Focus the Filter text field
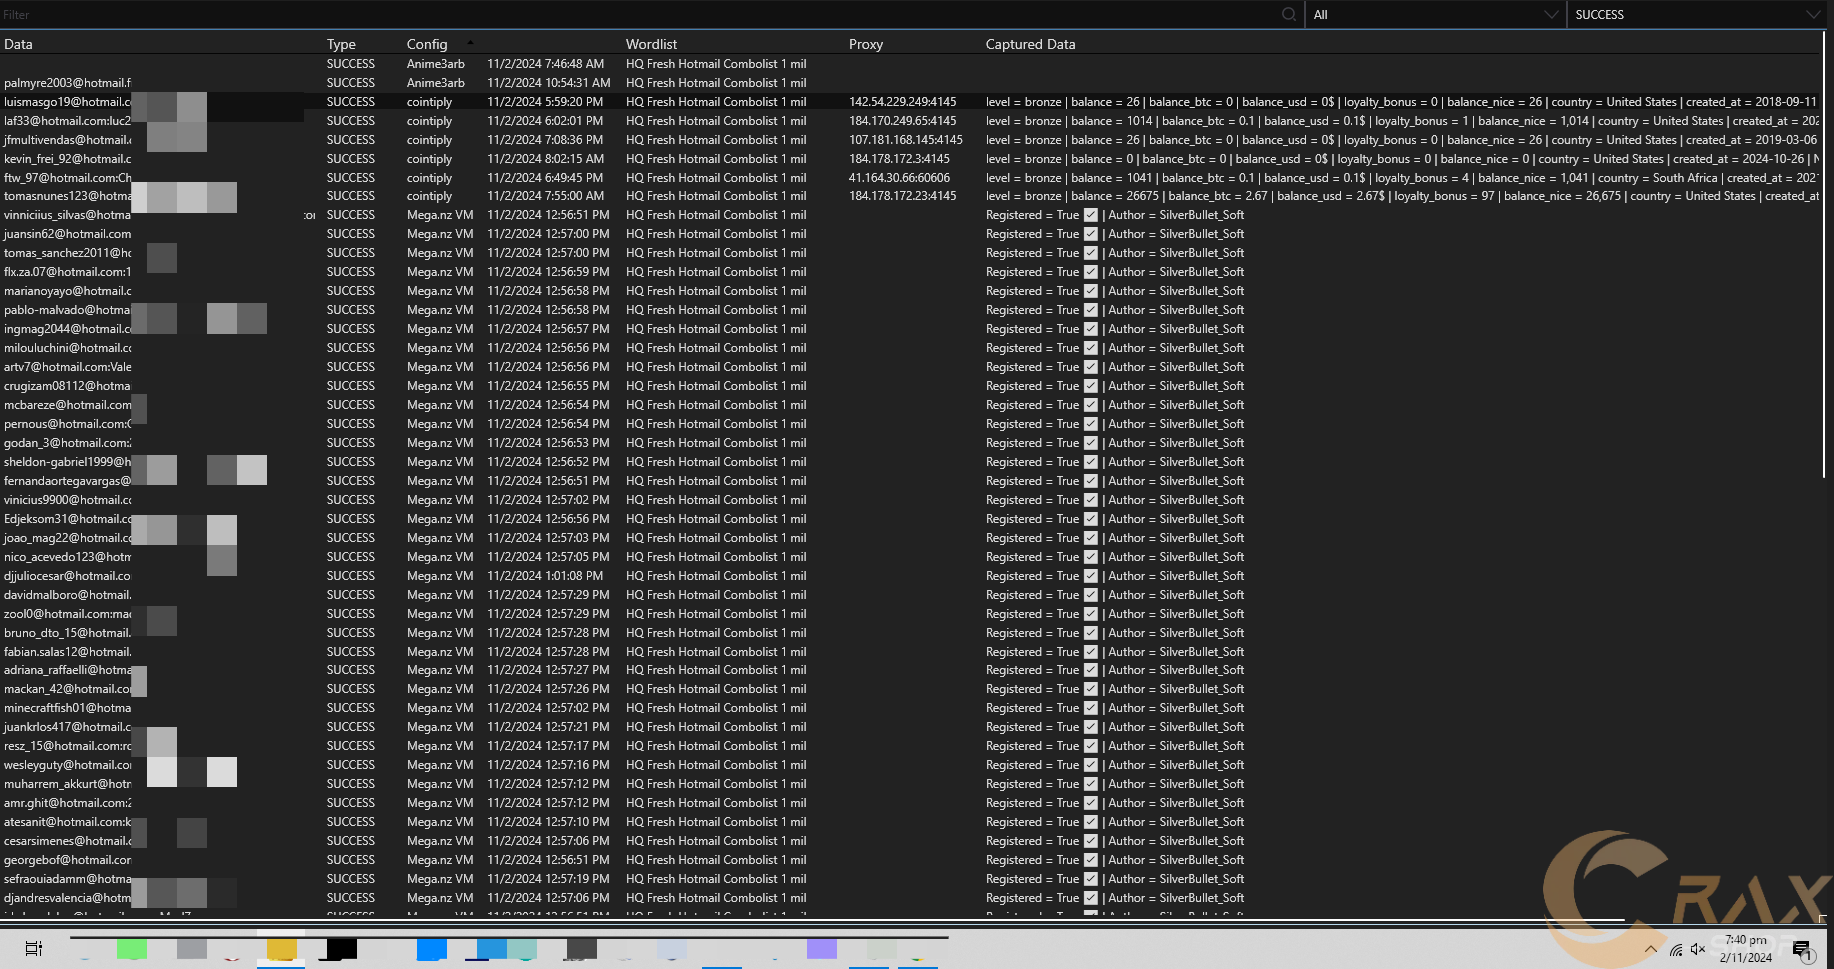This screenshot has height=969, width=1834. coord(640,14)
